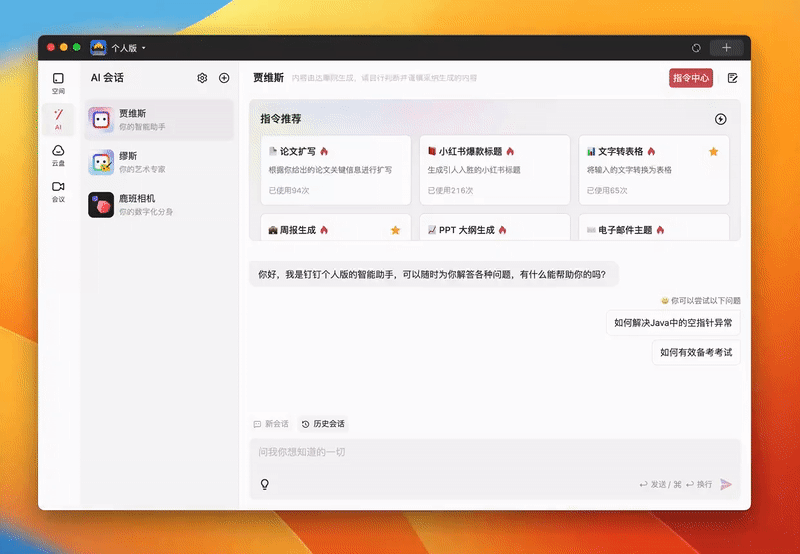
Task: Add a new AI assistant via plus icon
Action: click(x=224, y=78)
